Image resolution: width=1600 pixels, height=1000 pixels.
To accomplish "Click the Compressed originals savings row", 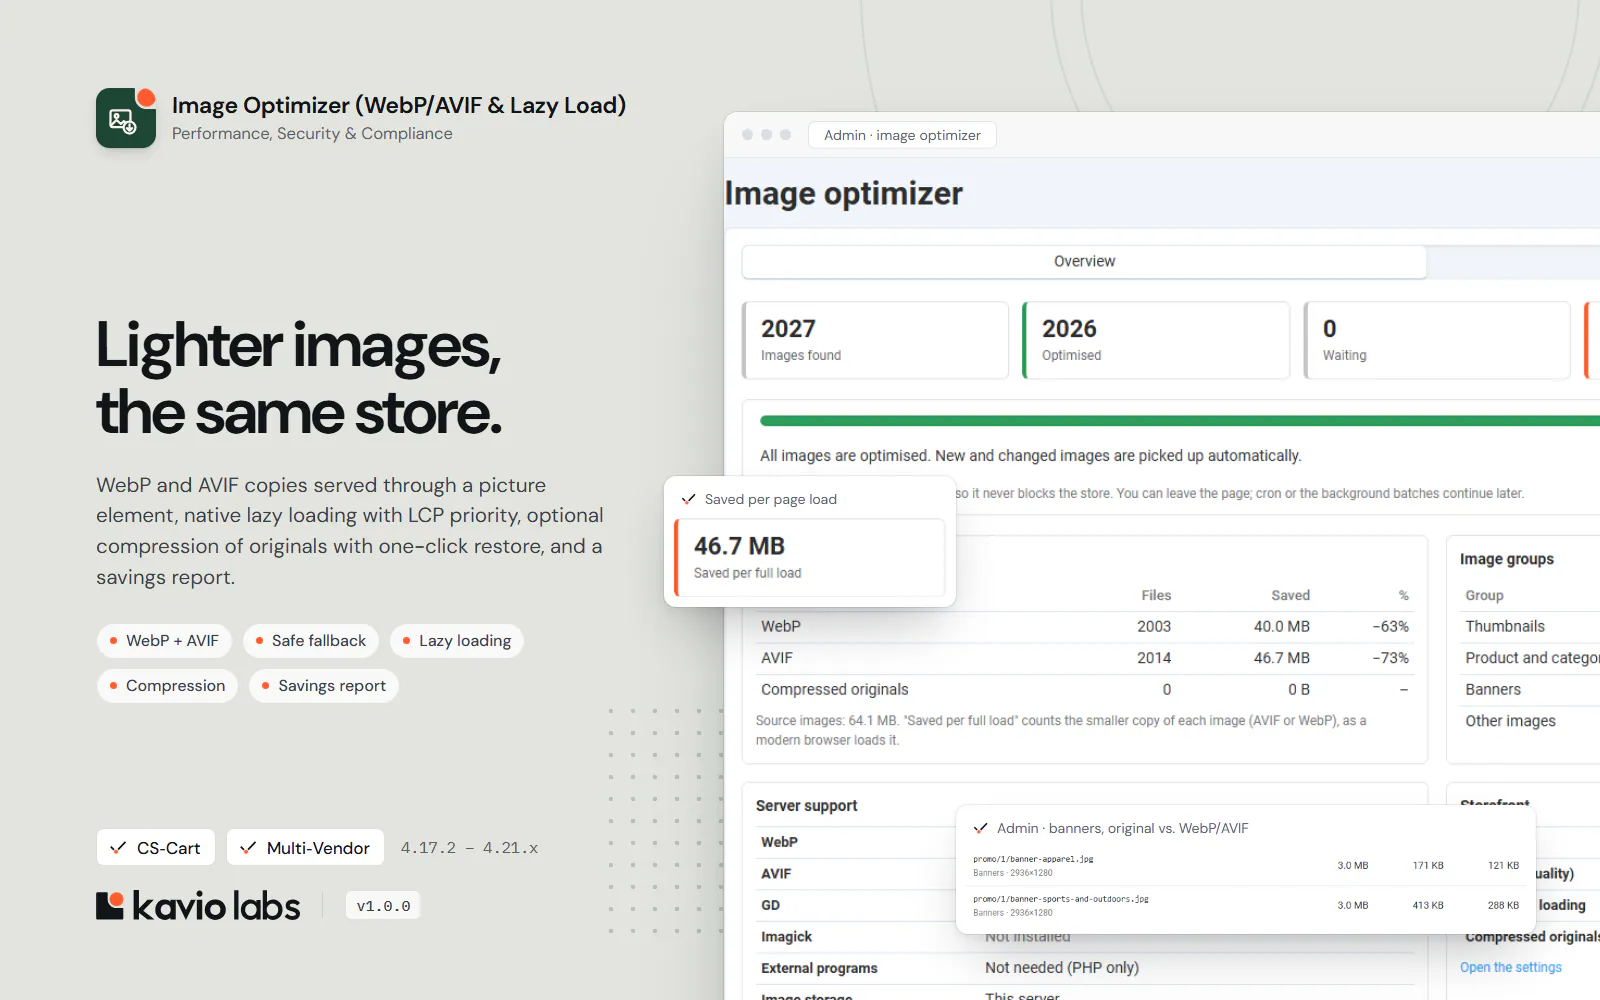I will coord(1084,689).
